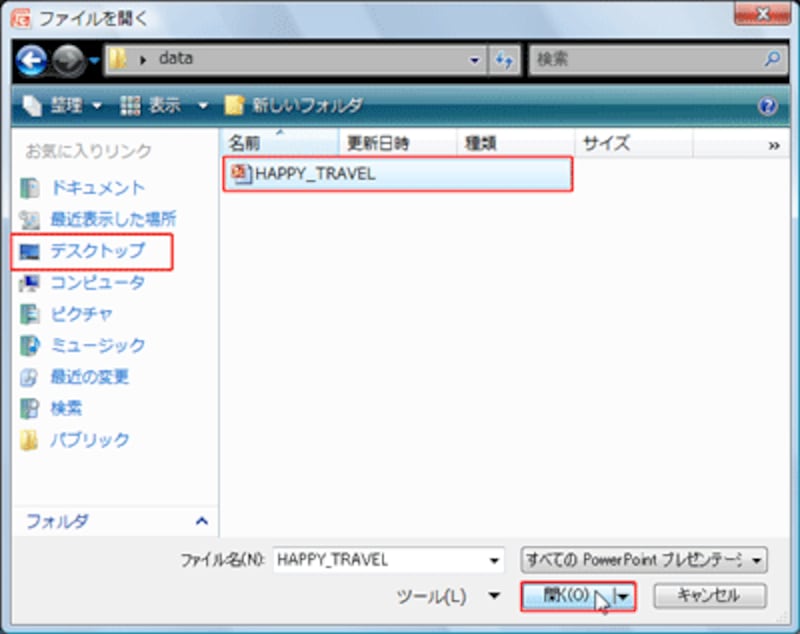800x634 pixels.
Task: Click the 新しいフォルダ button
Action: point(294,106)
